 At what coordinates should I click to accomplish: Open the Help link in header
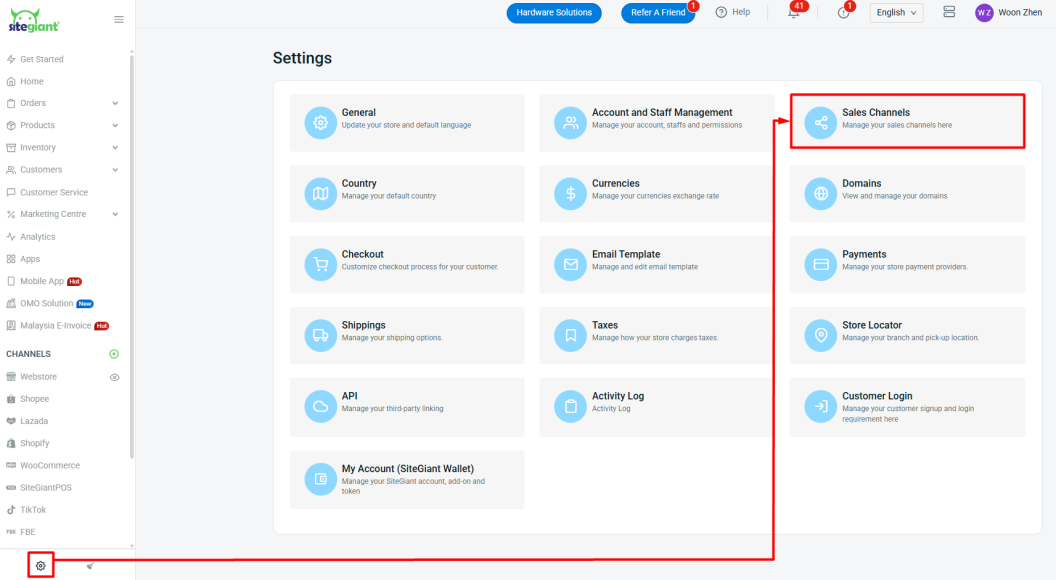[733, 12]
